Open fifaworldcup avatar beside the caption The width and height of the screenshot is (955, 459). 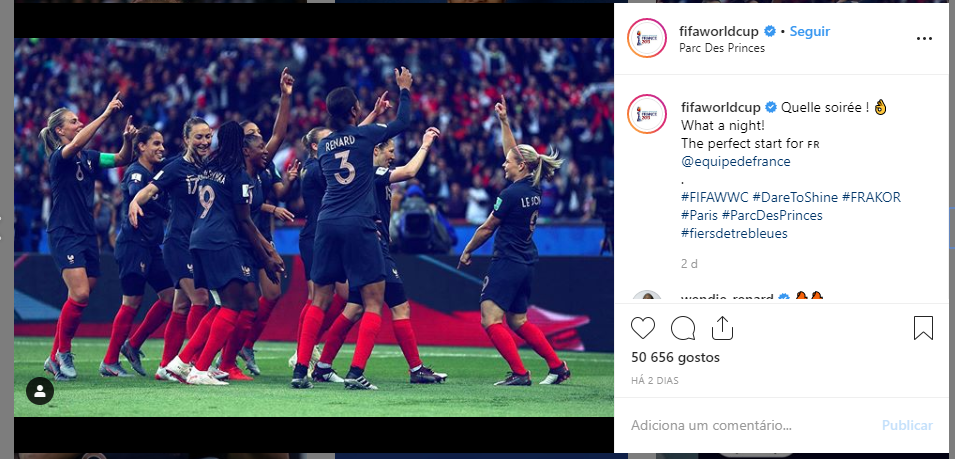tap(647, 114)
